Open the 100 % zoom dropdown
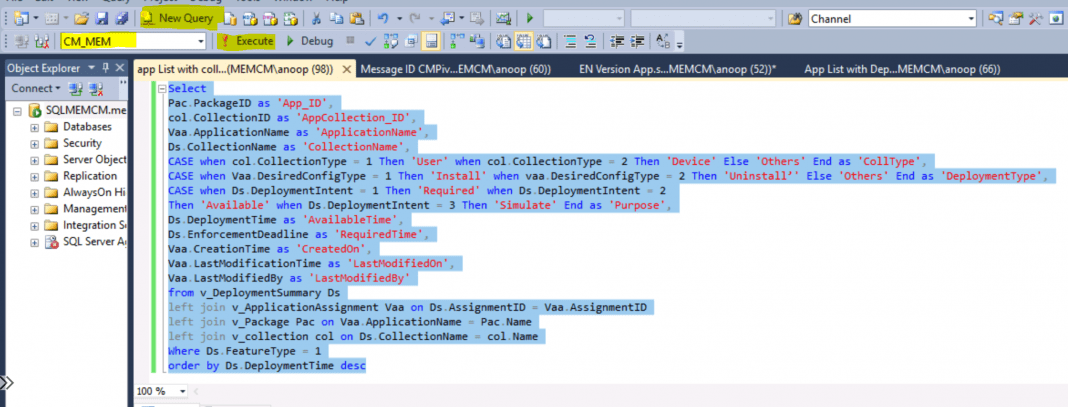The image size is (1068, 407). coord(183,391)
